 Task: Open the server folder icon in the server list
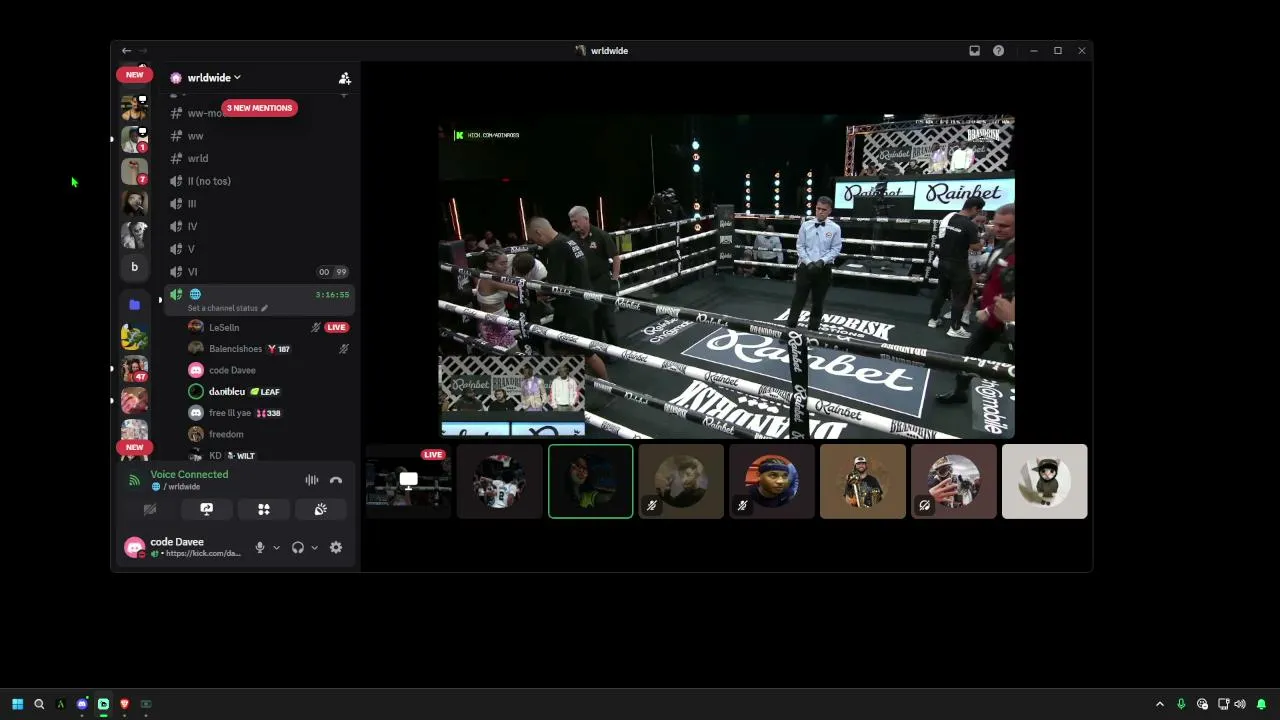click(x=134, y=304)
